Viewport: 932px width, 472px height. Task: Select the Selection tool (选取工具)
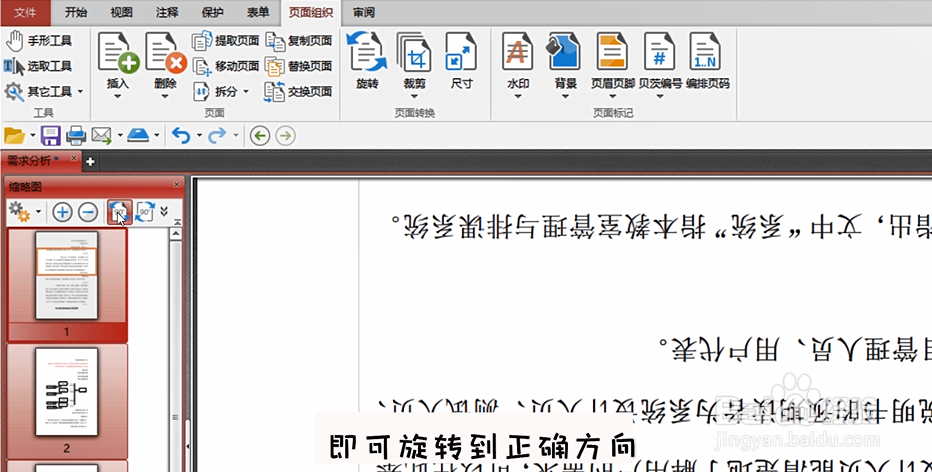click(38, 66)
